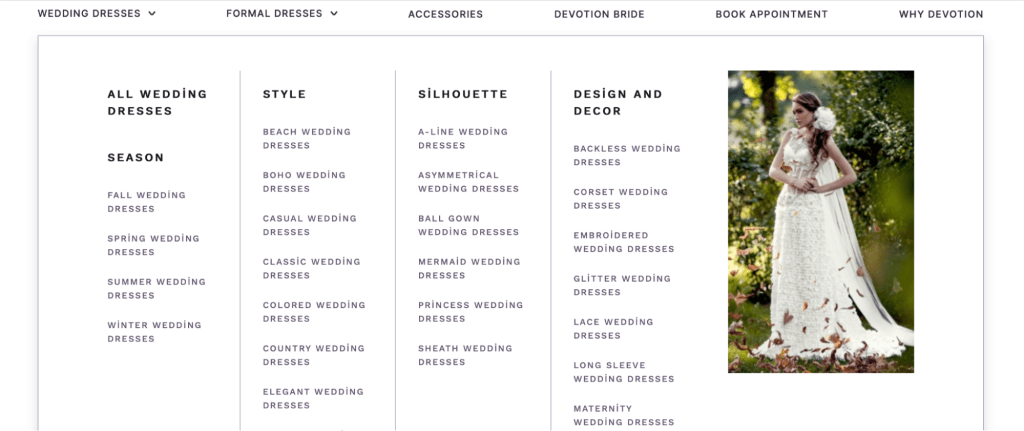Select Boho Wedding Dresses link
Screen dimensions: 1024x431
point(304,182)
